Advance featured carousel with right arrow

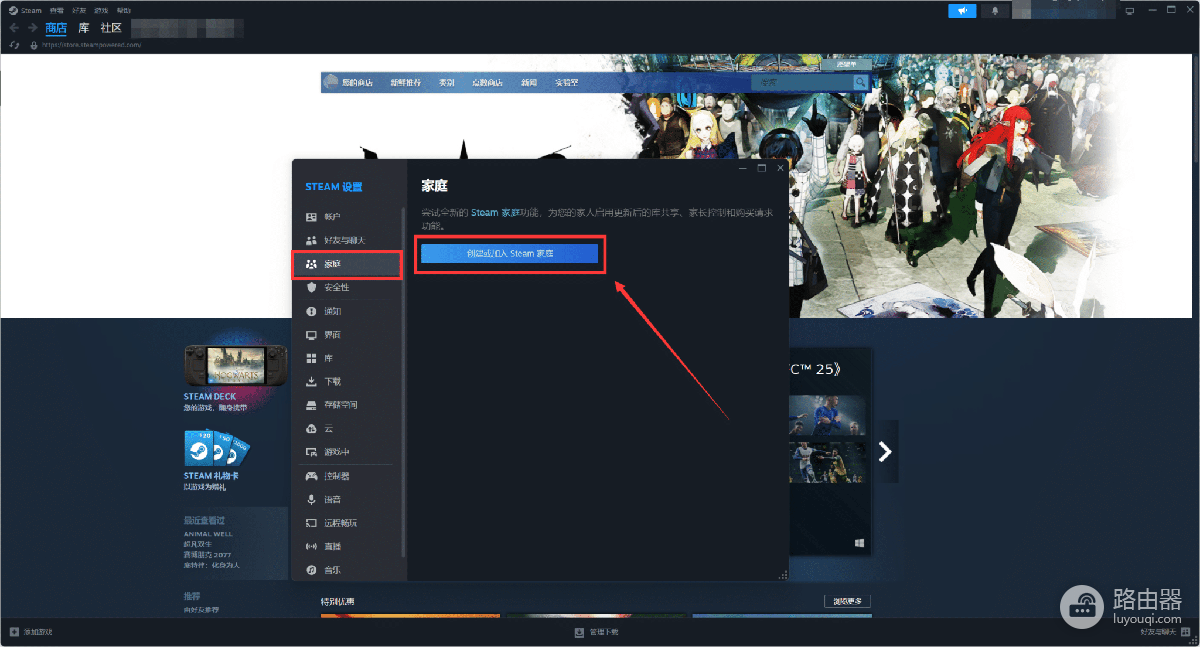885,452
